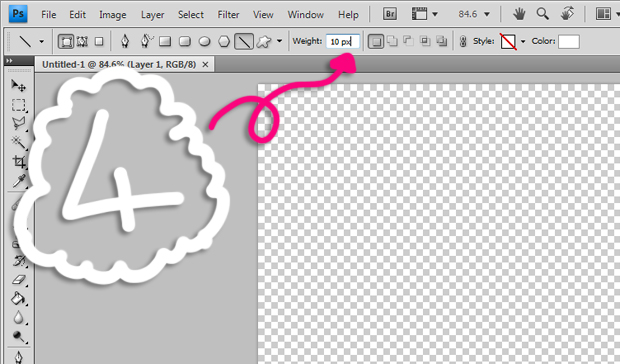The image size is (620, 364).
Task: Click the Line tool preset icon
Action: pyautogui.click(x=25, y=41)
